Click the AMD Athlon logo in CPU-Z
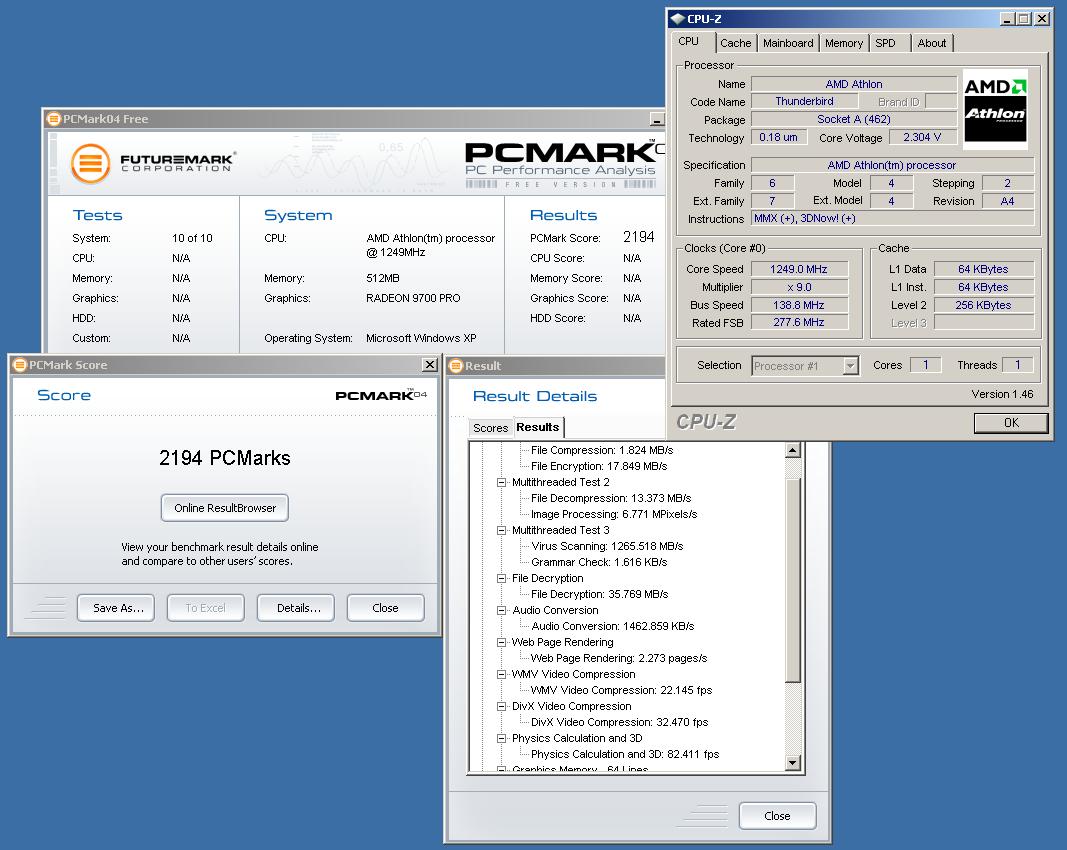This screenshot has height=850, width=1067. [995, 109]
